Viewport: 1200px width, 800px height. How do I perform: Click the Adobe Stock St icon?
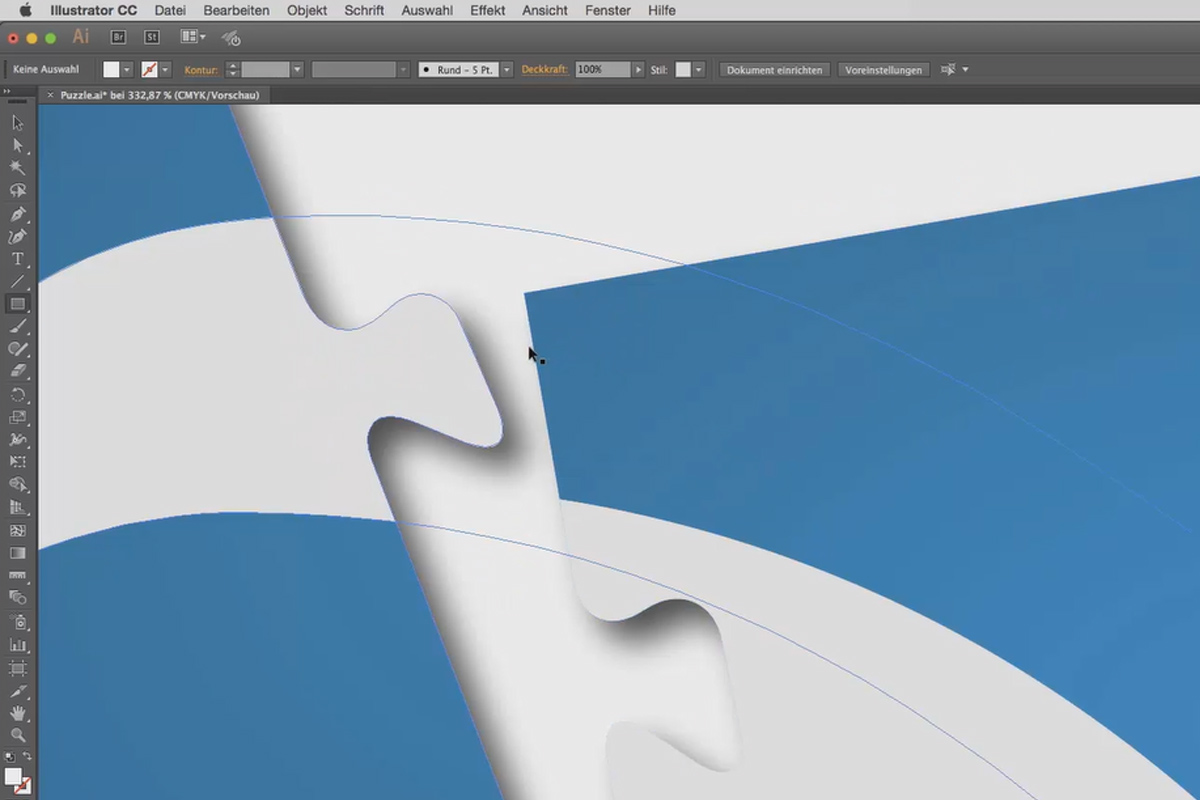[152, 37]
